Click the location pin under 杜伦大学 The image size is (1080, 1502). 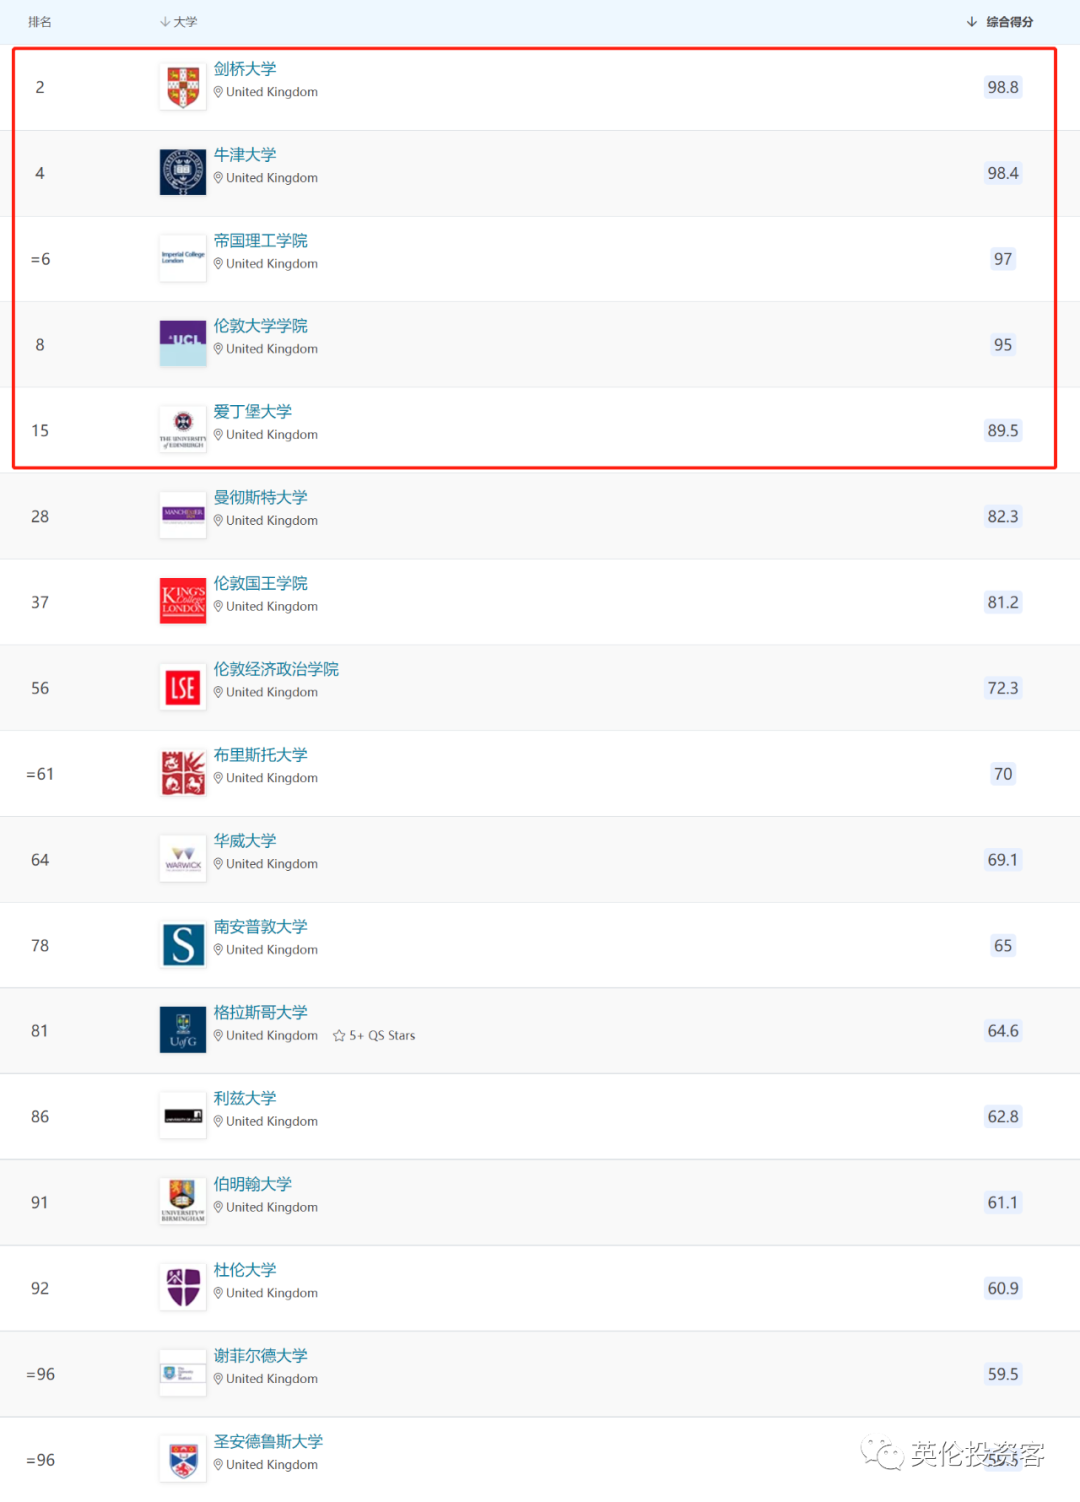[218, 1293]
